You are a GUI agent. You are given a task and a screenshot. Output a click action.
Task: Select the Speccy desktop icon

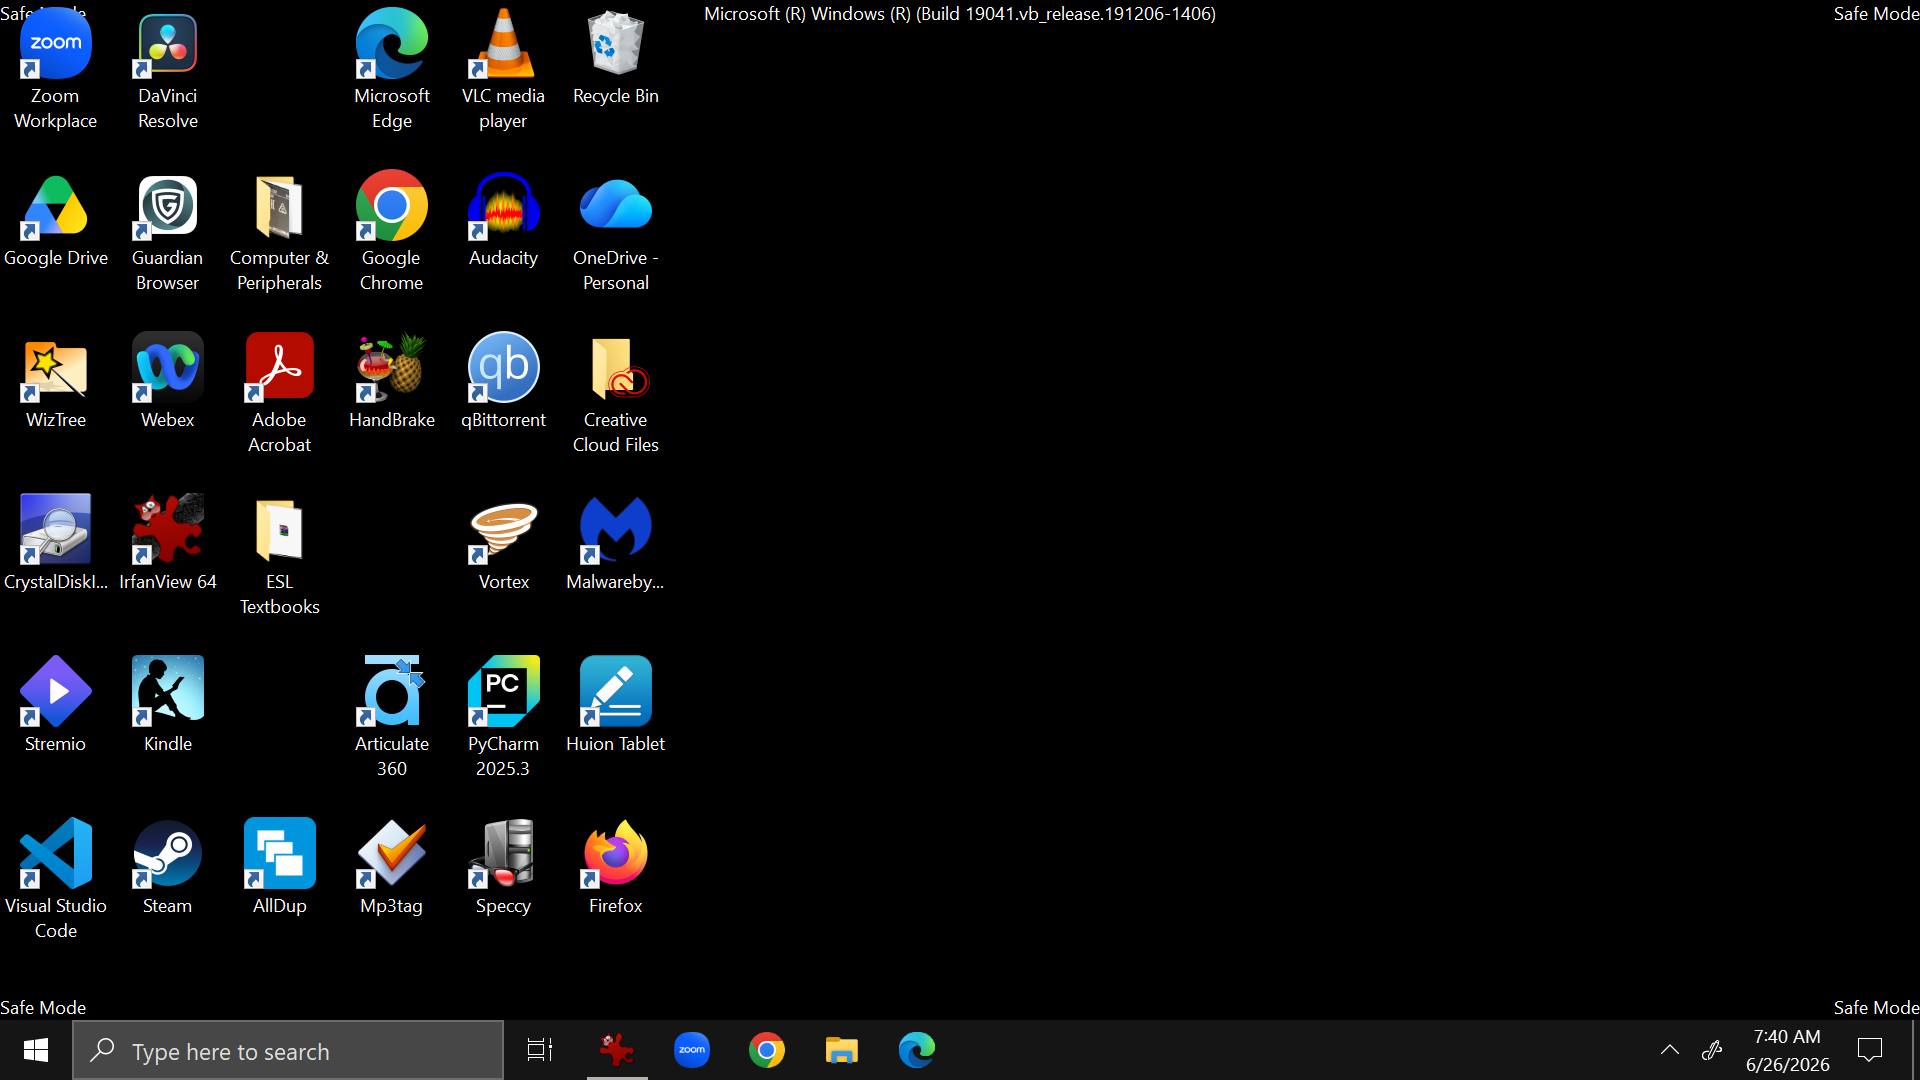click(x=504, y=868)
